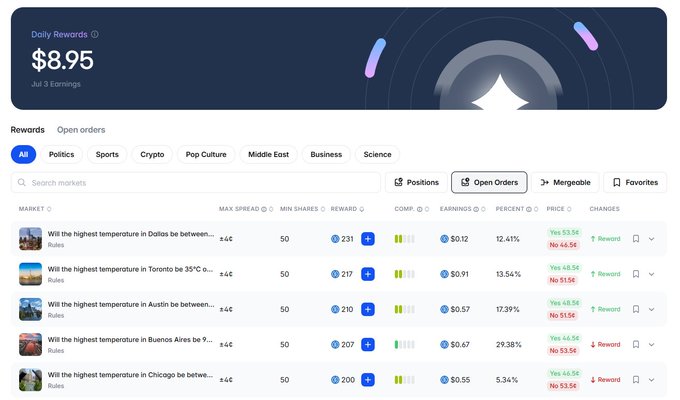Click No 51.5¢ on the Austin row
The width and height of the screenshot is (680, 400).
[x=562, y=315]
